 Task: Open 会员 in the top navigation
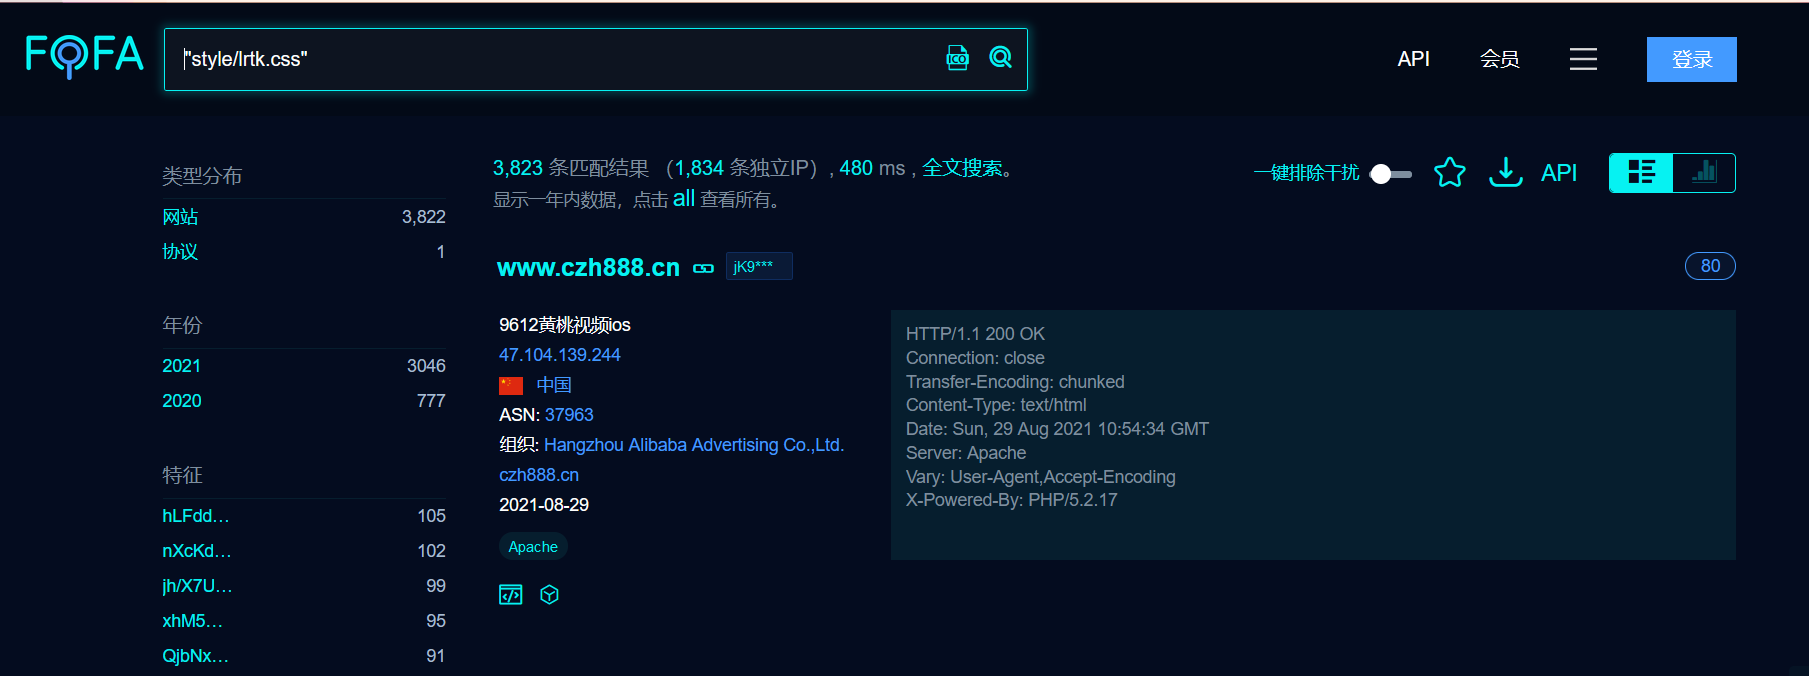(1499, 59)
